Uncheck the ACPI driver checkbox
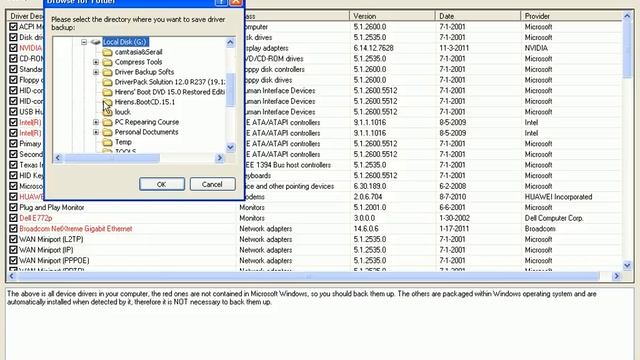The width and height of the screenshot is (640, 360). pos(13,27)
